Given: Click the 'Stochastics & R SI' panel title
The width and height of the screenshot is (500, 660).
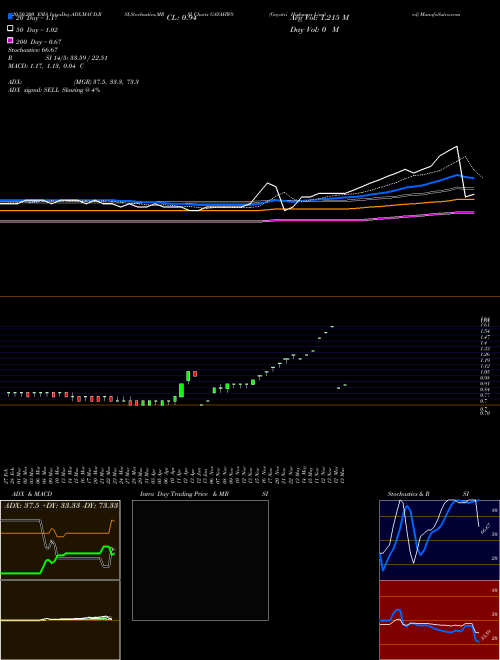Looking at the screenshot, I should [x=428, y=494].
